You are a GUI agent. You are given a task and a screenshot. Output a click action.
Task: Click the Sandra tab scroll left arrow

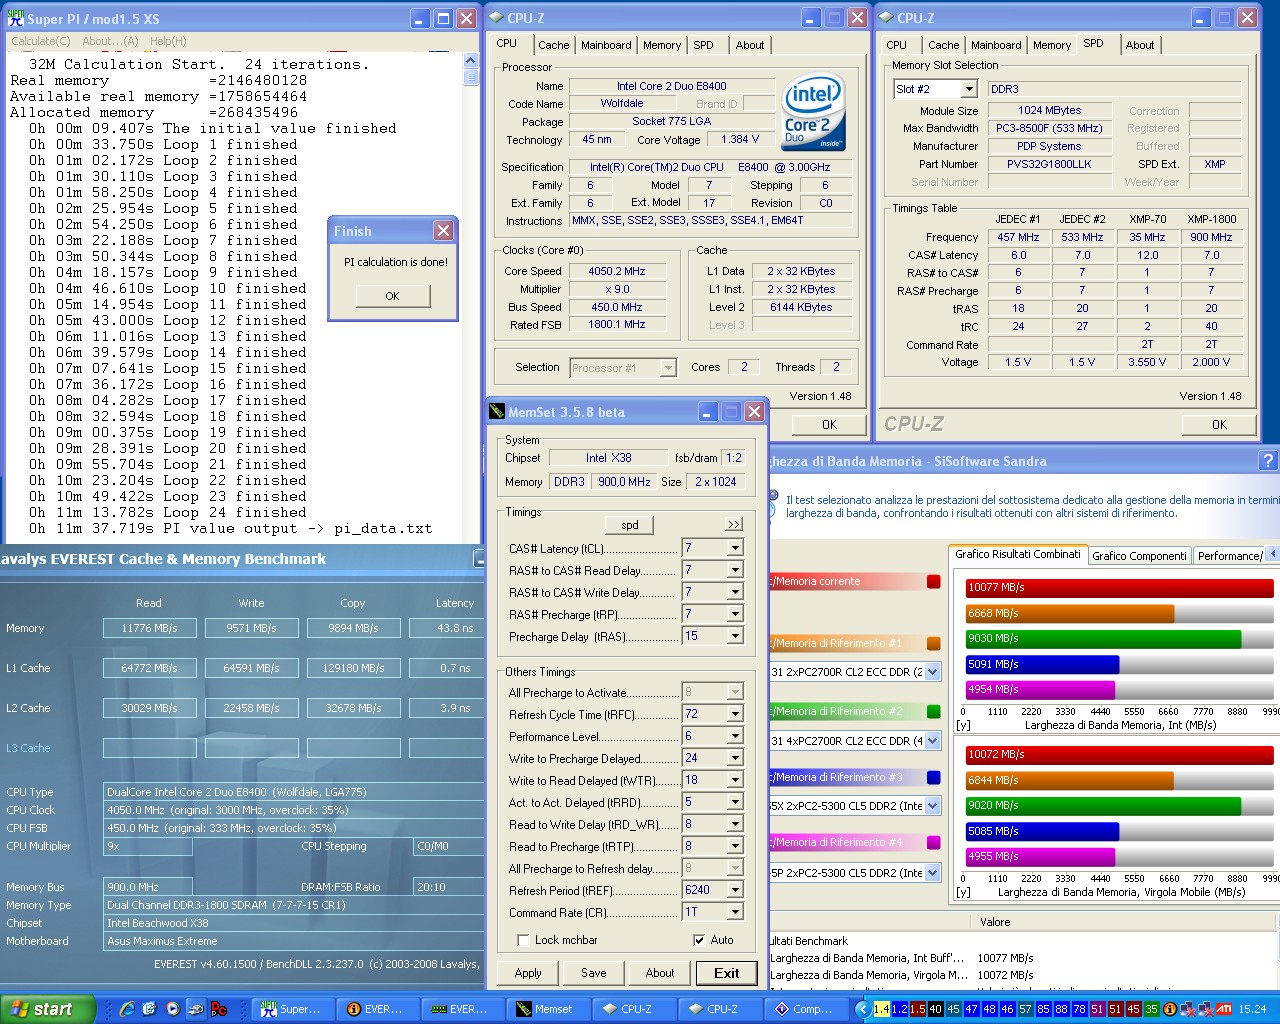click(1273, 554)
